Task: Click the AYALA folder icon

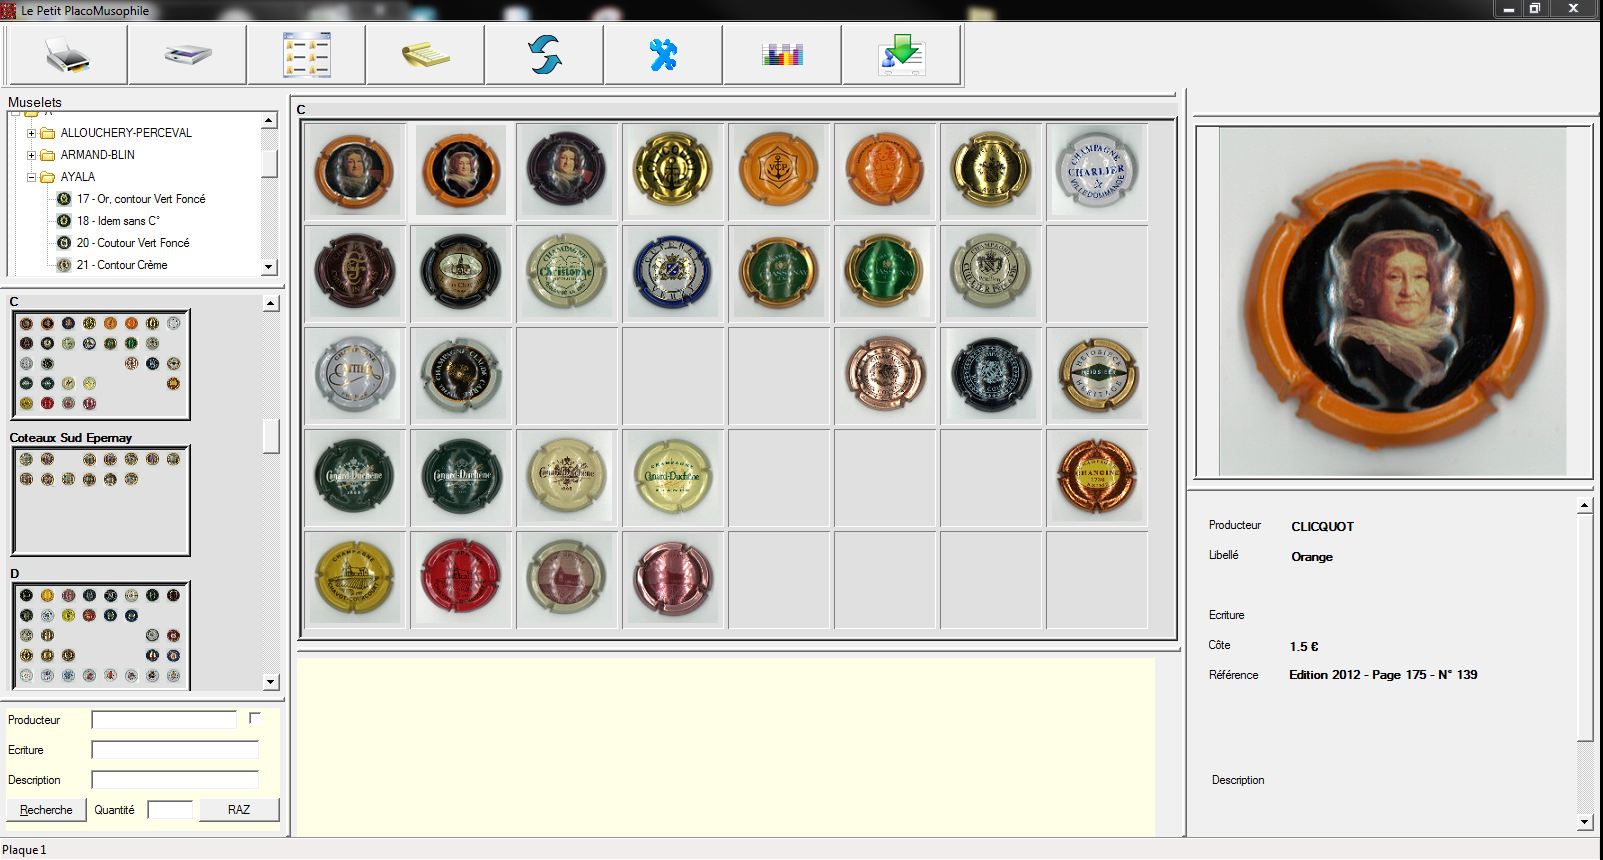Action: pos(47,177)
